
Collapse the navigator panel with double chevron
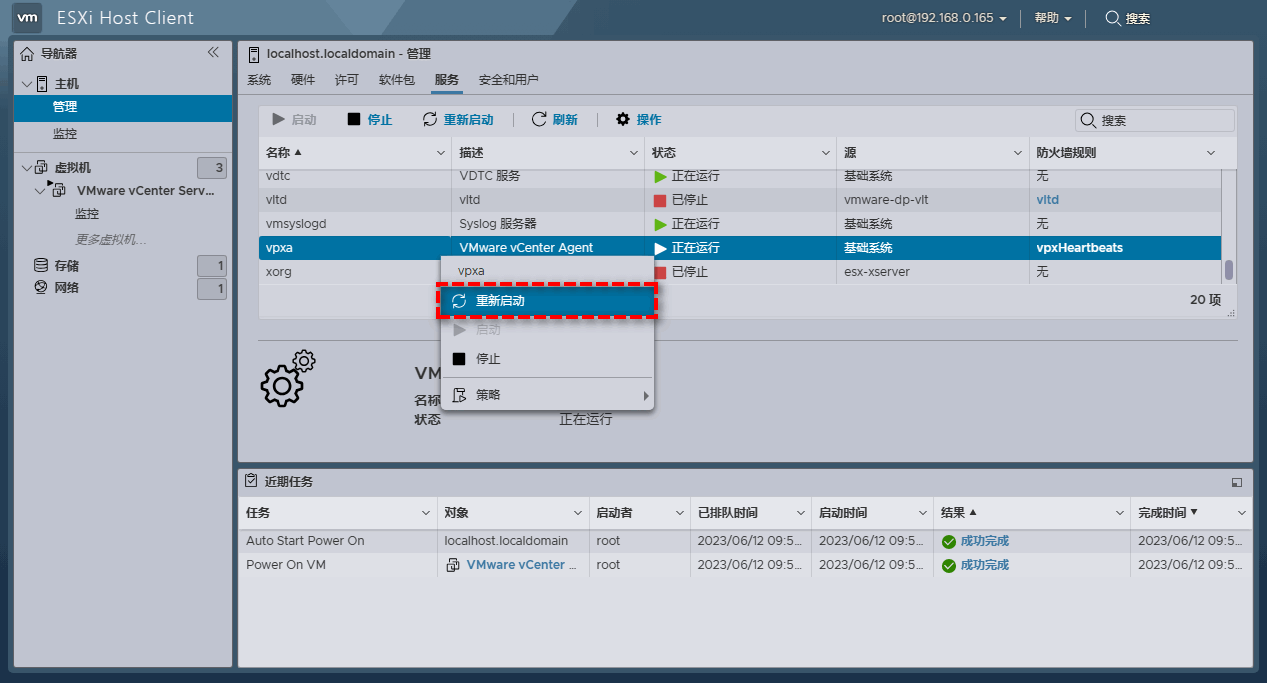(x=213, y=53)
